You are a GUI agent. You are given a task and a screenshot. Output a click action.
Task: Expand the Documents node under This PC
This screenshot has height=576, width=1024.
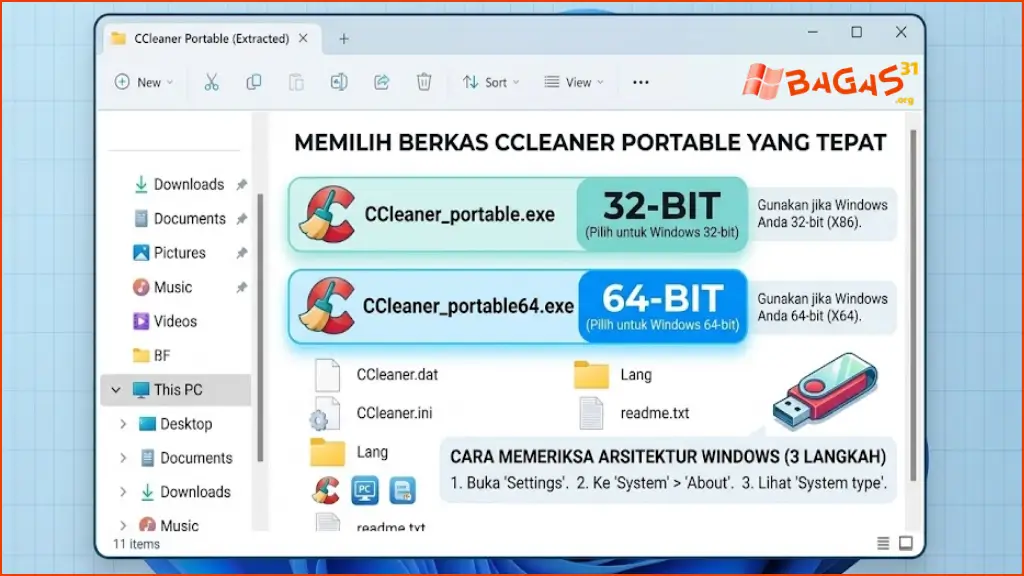[123, 458]
